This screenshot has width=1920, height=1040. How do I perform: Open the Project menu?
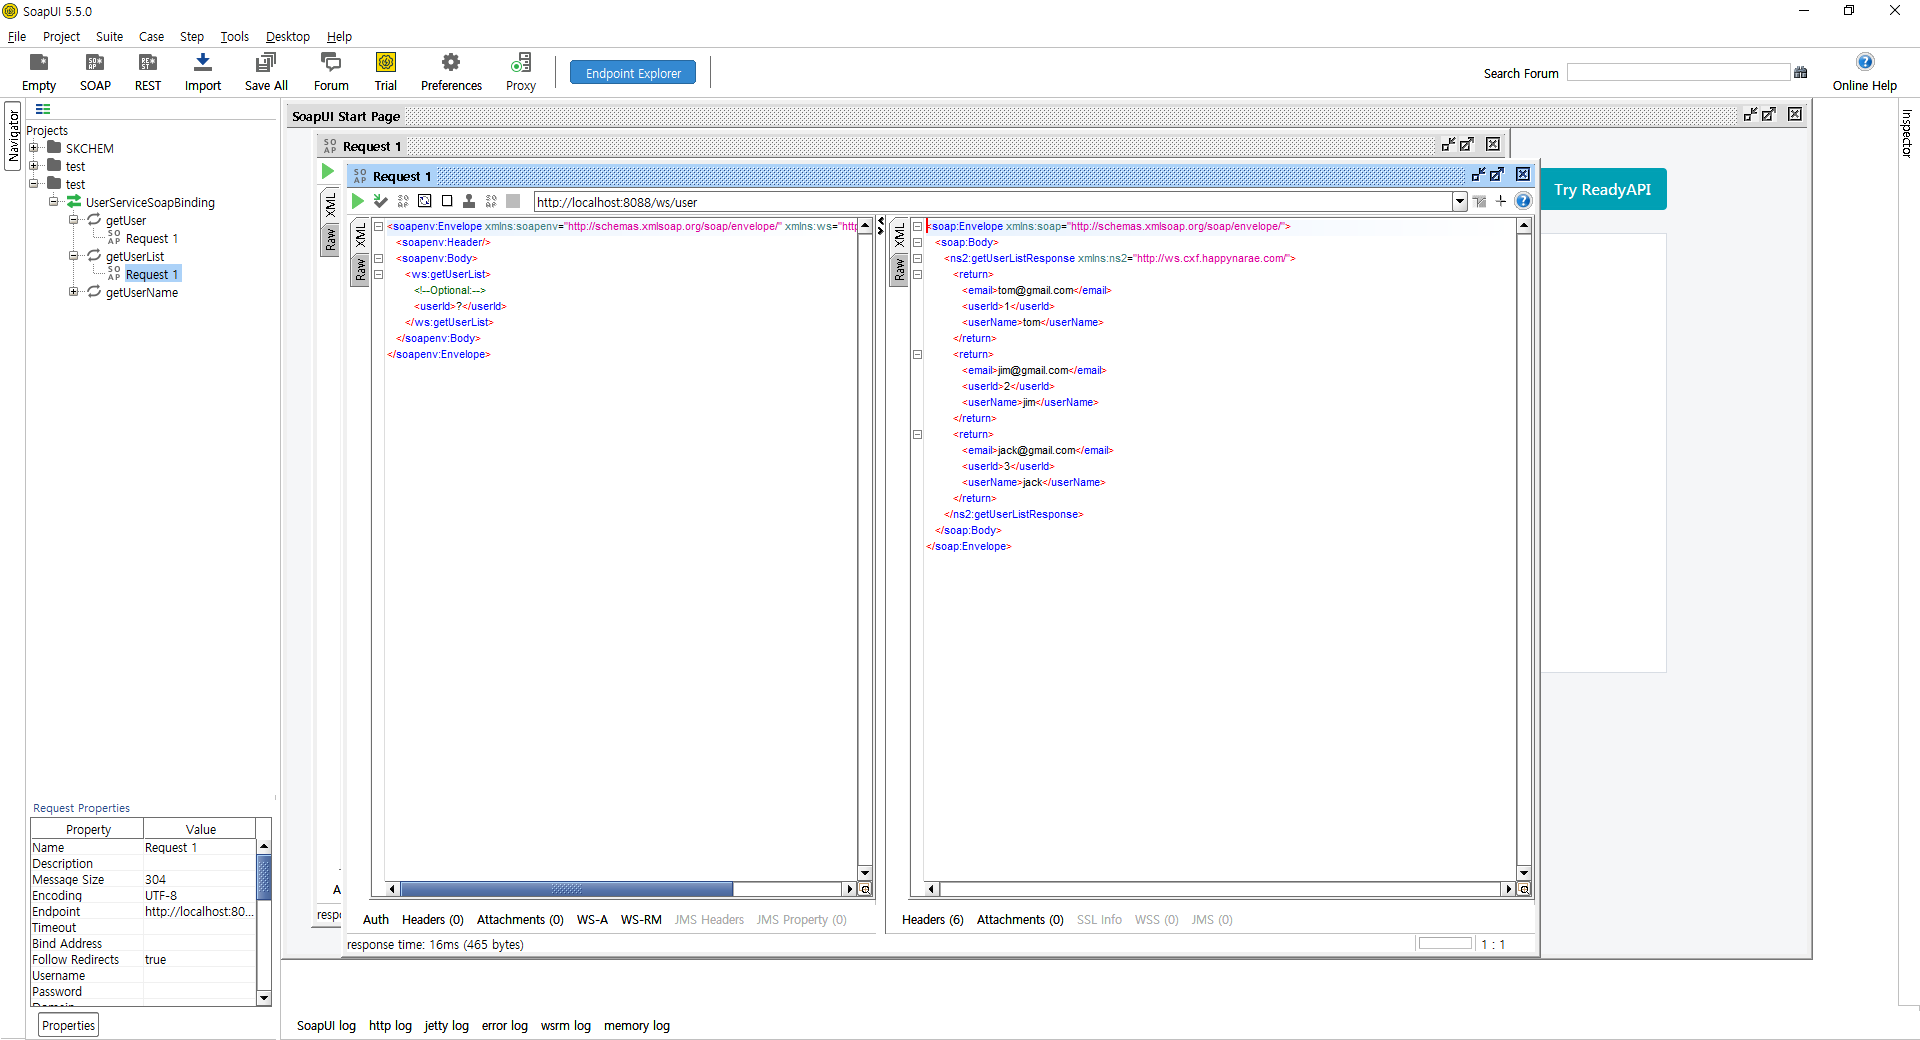click(x=61, y=36)
